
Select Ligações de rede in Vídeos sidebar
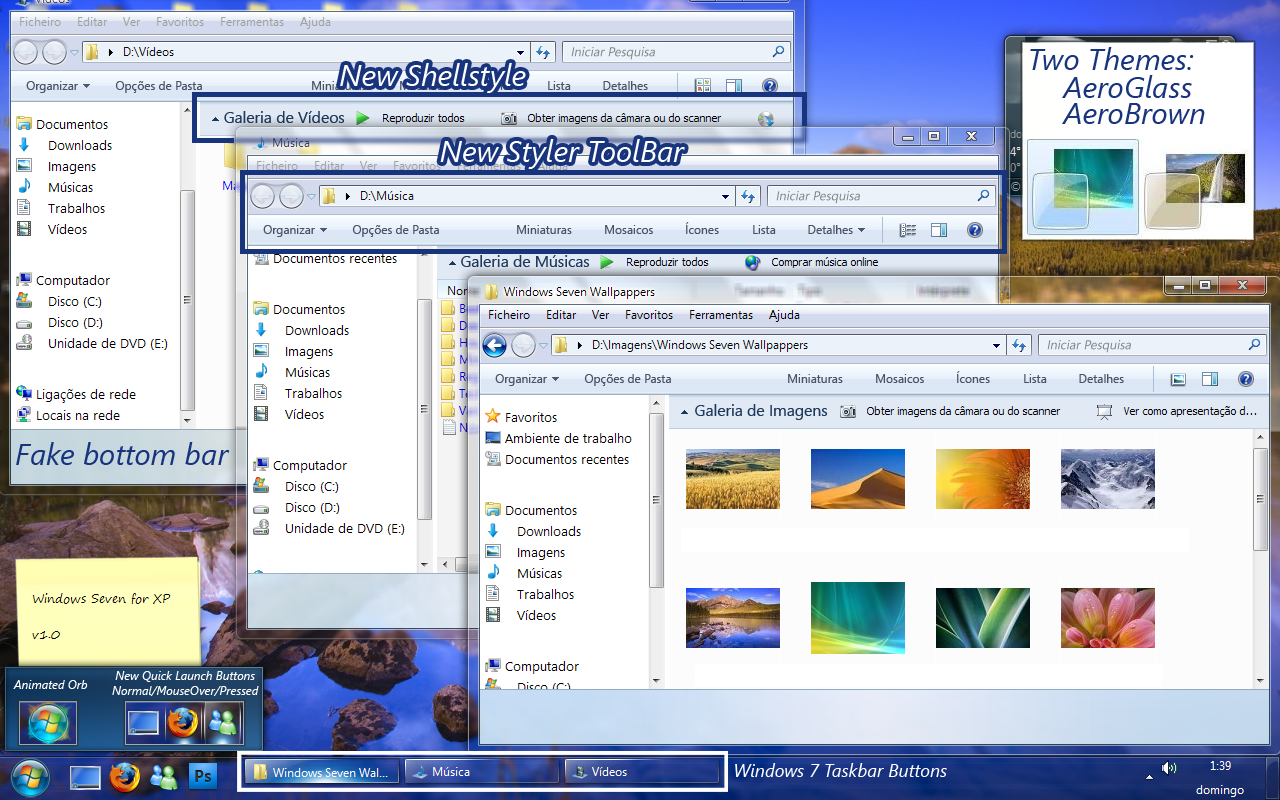[x=86, y=394]
